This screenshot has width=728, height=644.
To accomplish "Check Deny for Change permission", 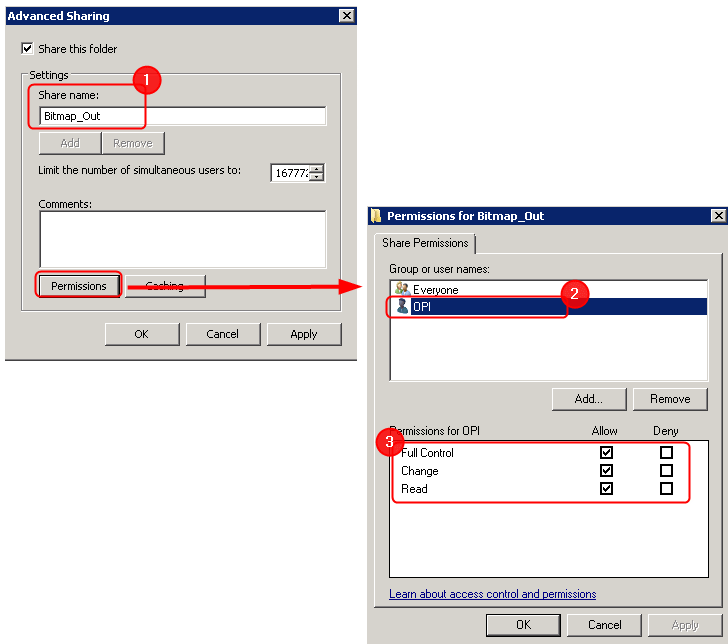I will 666,471.
